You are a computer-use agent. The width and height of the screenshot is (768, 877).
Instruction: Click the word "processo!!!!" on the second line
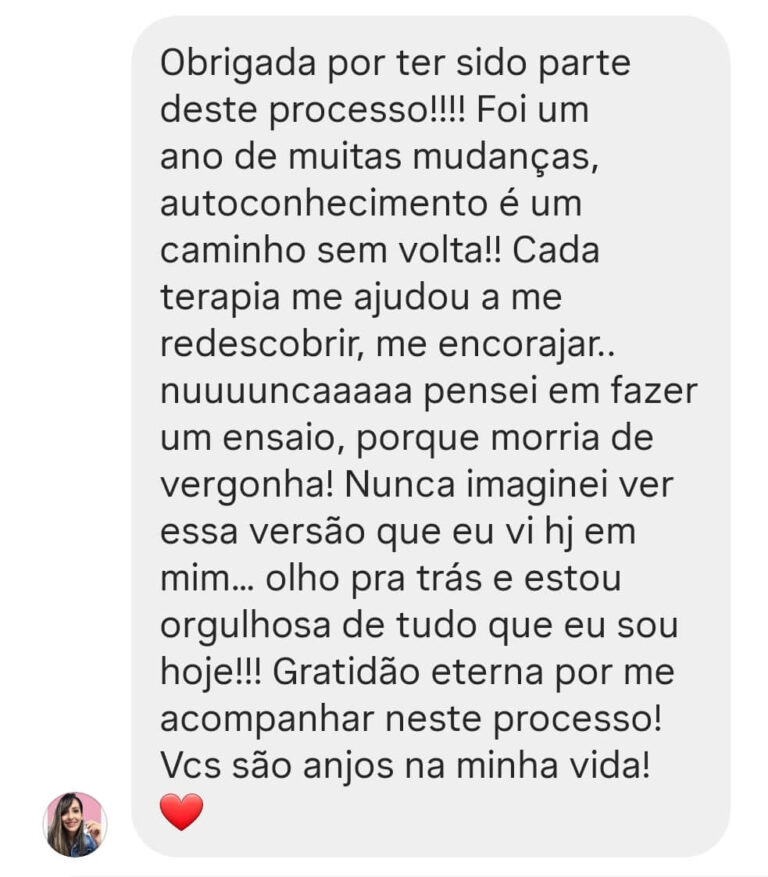click(367, 111)
